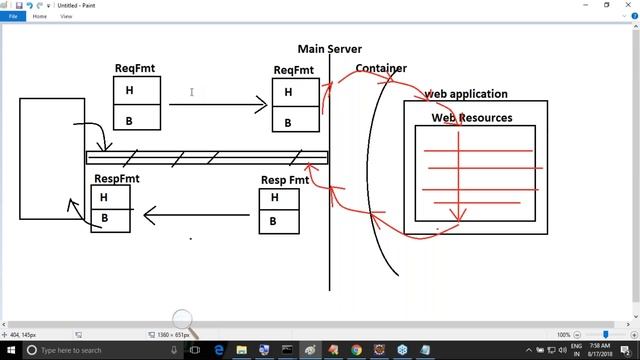Switch to the View ribbon tab
The width and height of the screenshot is (640, 360).
[66, 16]
